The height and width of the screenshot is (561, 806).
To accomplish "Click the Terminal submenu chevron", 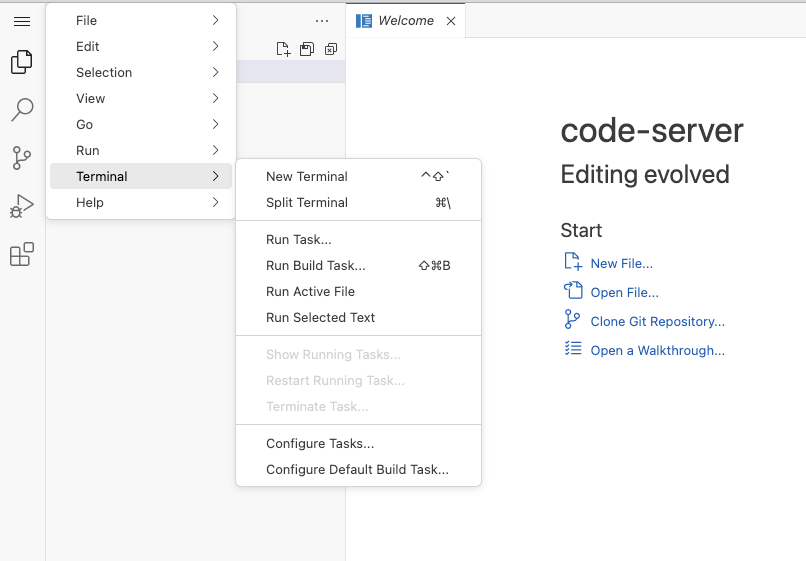I will pyautogui.click(x=215, y=176).
